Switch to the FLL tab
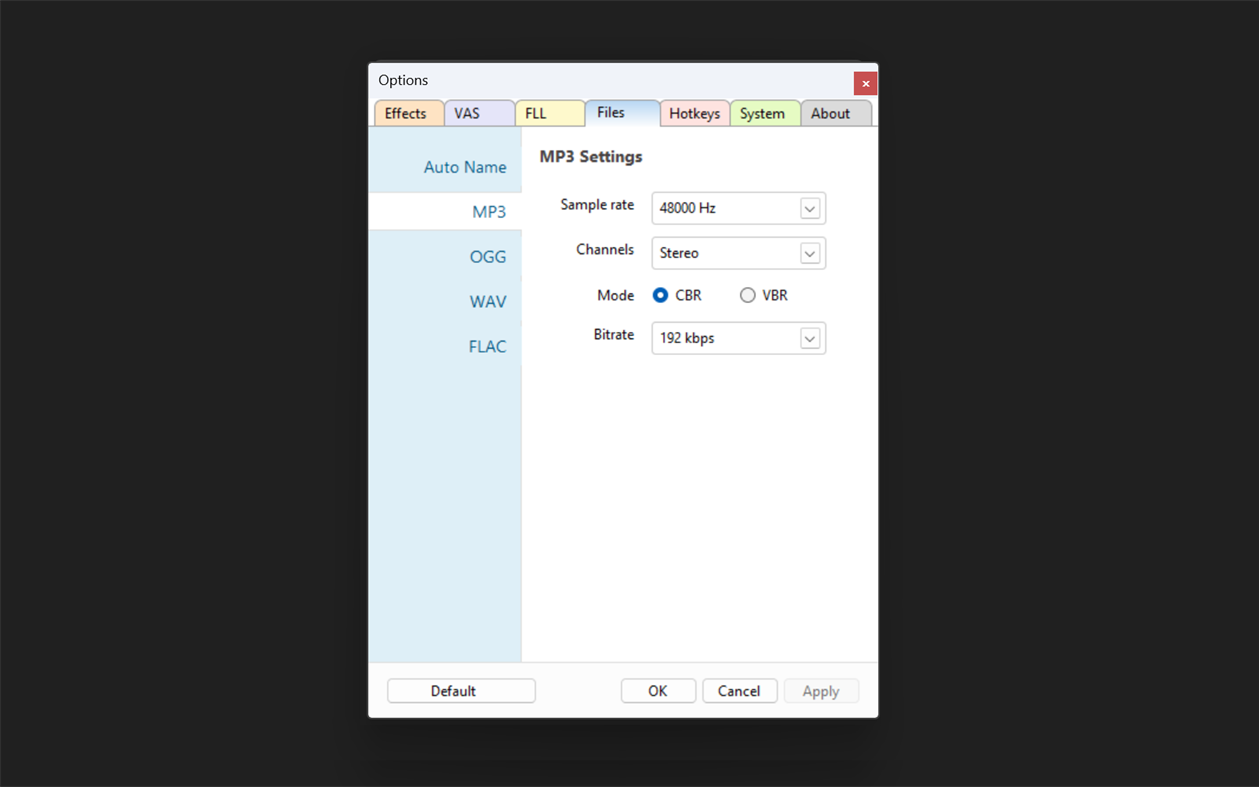The height and width of the screenshot is (787, 1259). [x=537, y=113]
